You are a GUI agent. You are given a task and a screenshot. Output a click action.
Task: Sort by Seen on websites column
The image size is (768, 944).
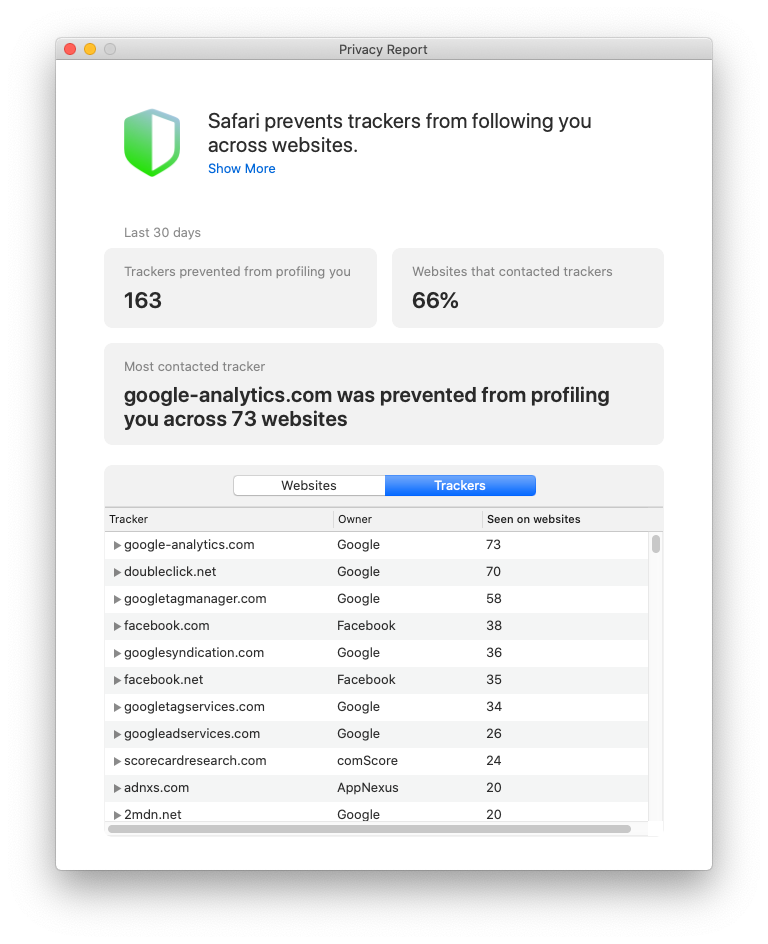tap(565, 520)
